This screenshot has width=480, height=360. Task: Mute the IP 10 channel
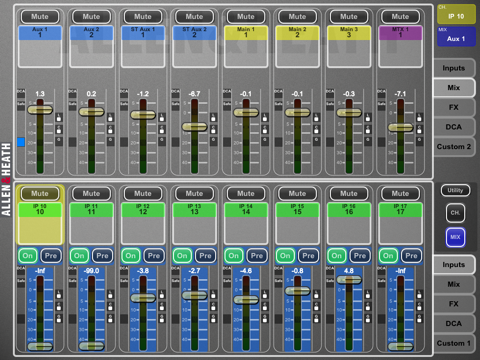[40, 193]
